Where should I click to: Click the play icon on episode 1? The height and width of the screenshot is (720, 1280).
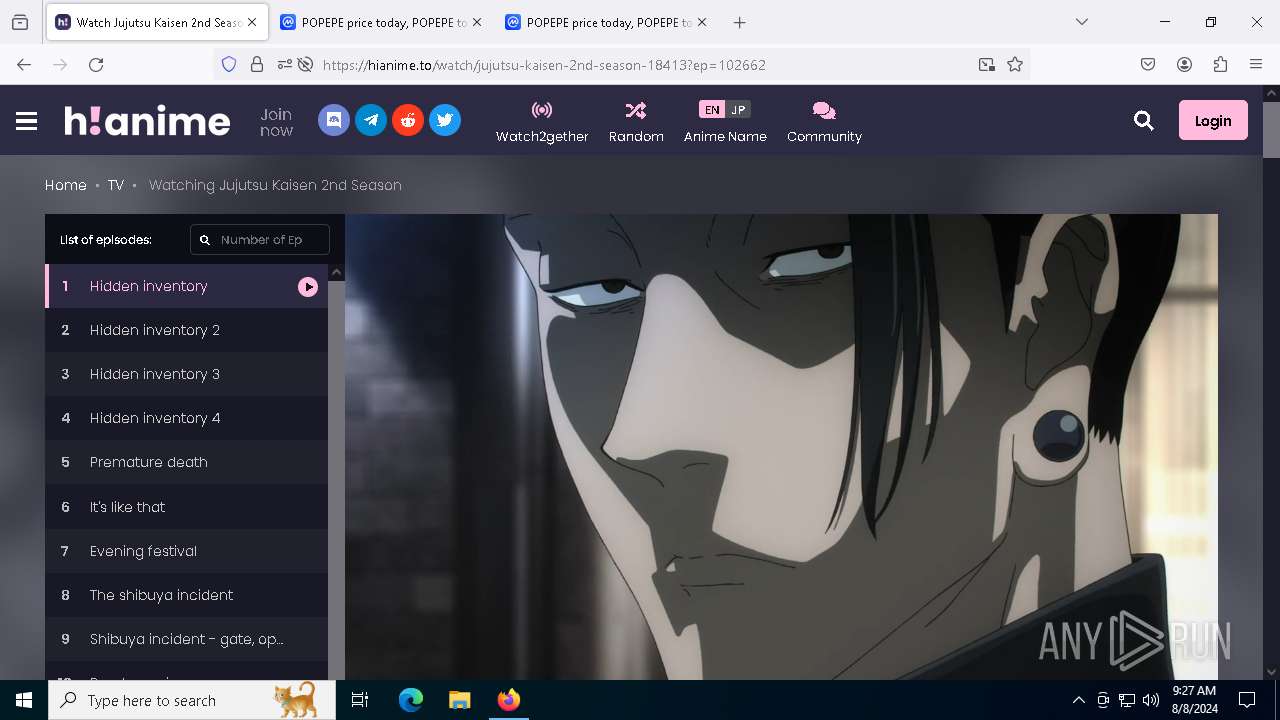(x=308, y=287)
